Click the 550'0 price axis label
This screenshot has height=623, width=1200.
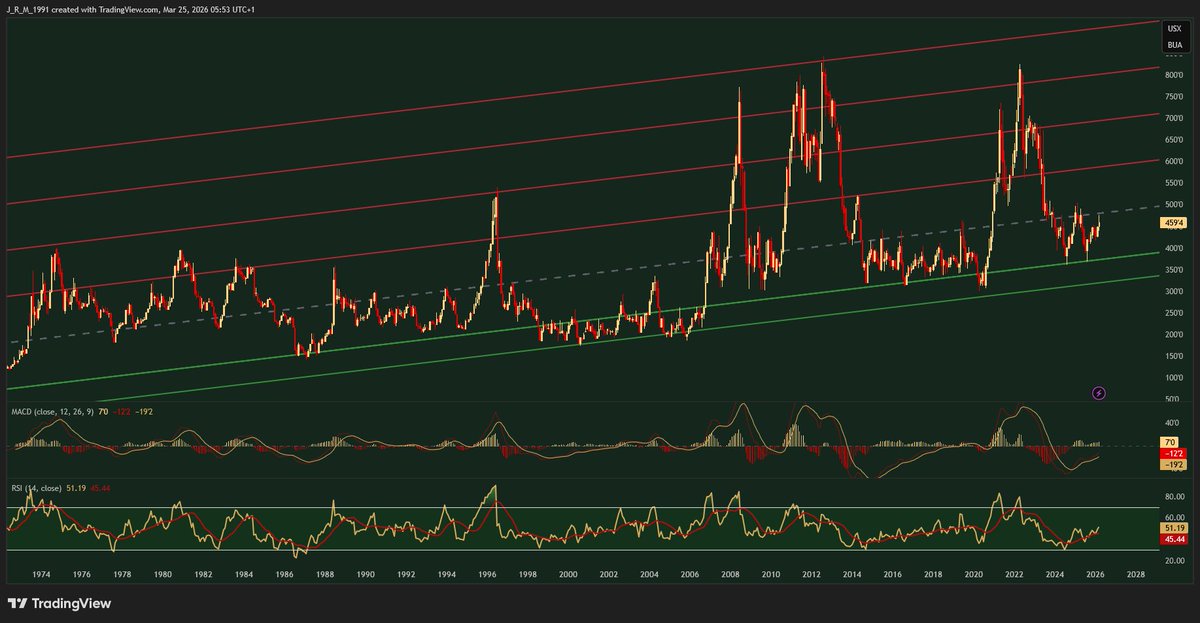click(x=1172, y=184)
